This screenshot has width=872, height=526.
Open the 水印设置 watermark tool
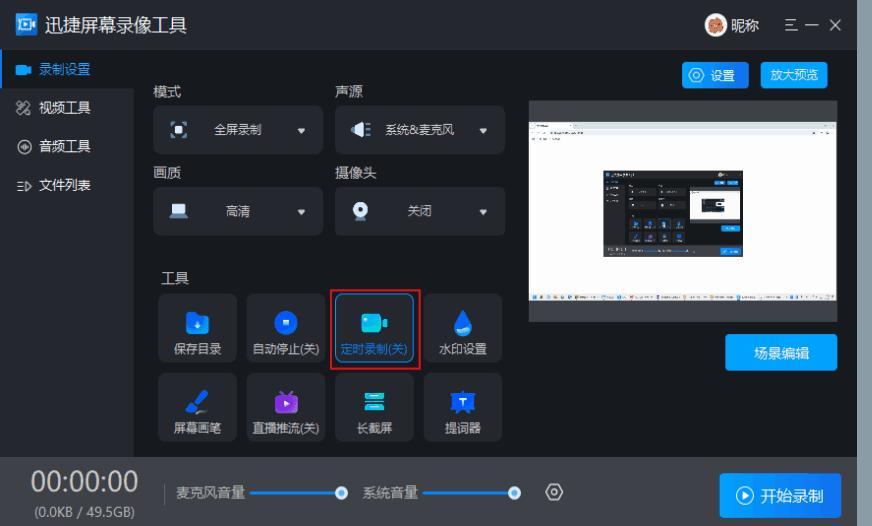click(462, 329)
